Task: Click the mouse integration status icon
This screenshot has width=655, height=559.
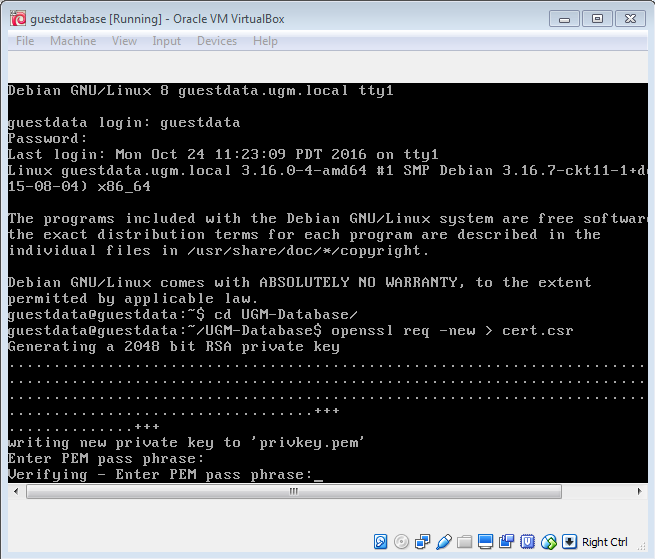Action: (x=549, y=542)
